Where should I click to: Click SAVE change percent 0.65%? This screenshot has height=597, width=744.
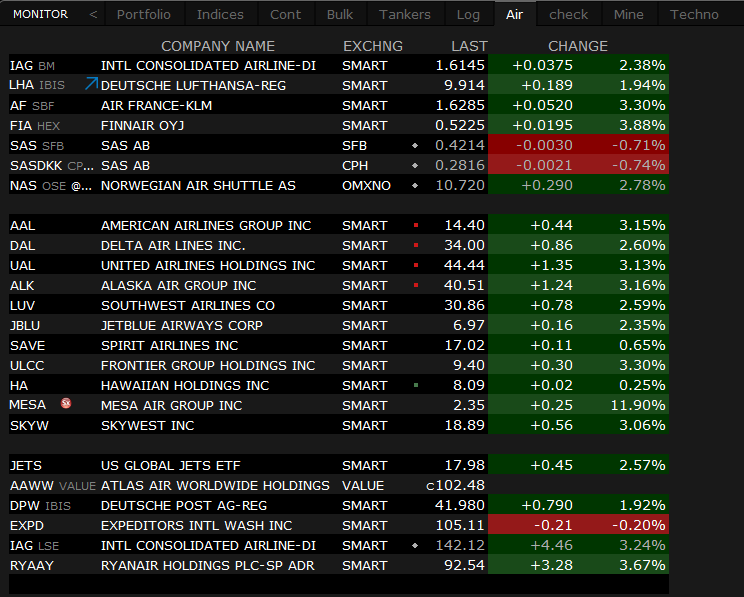(642, 345)
